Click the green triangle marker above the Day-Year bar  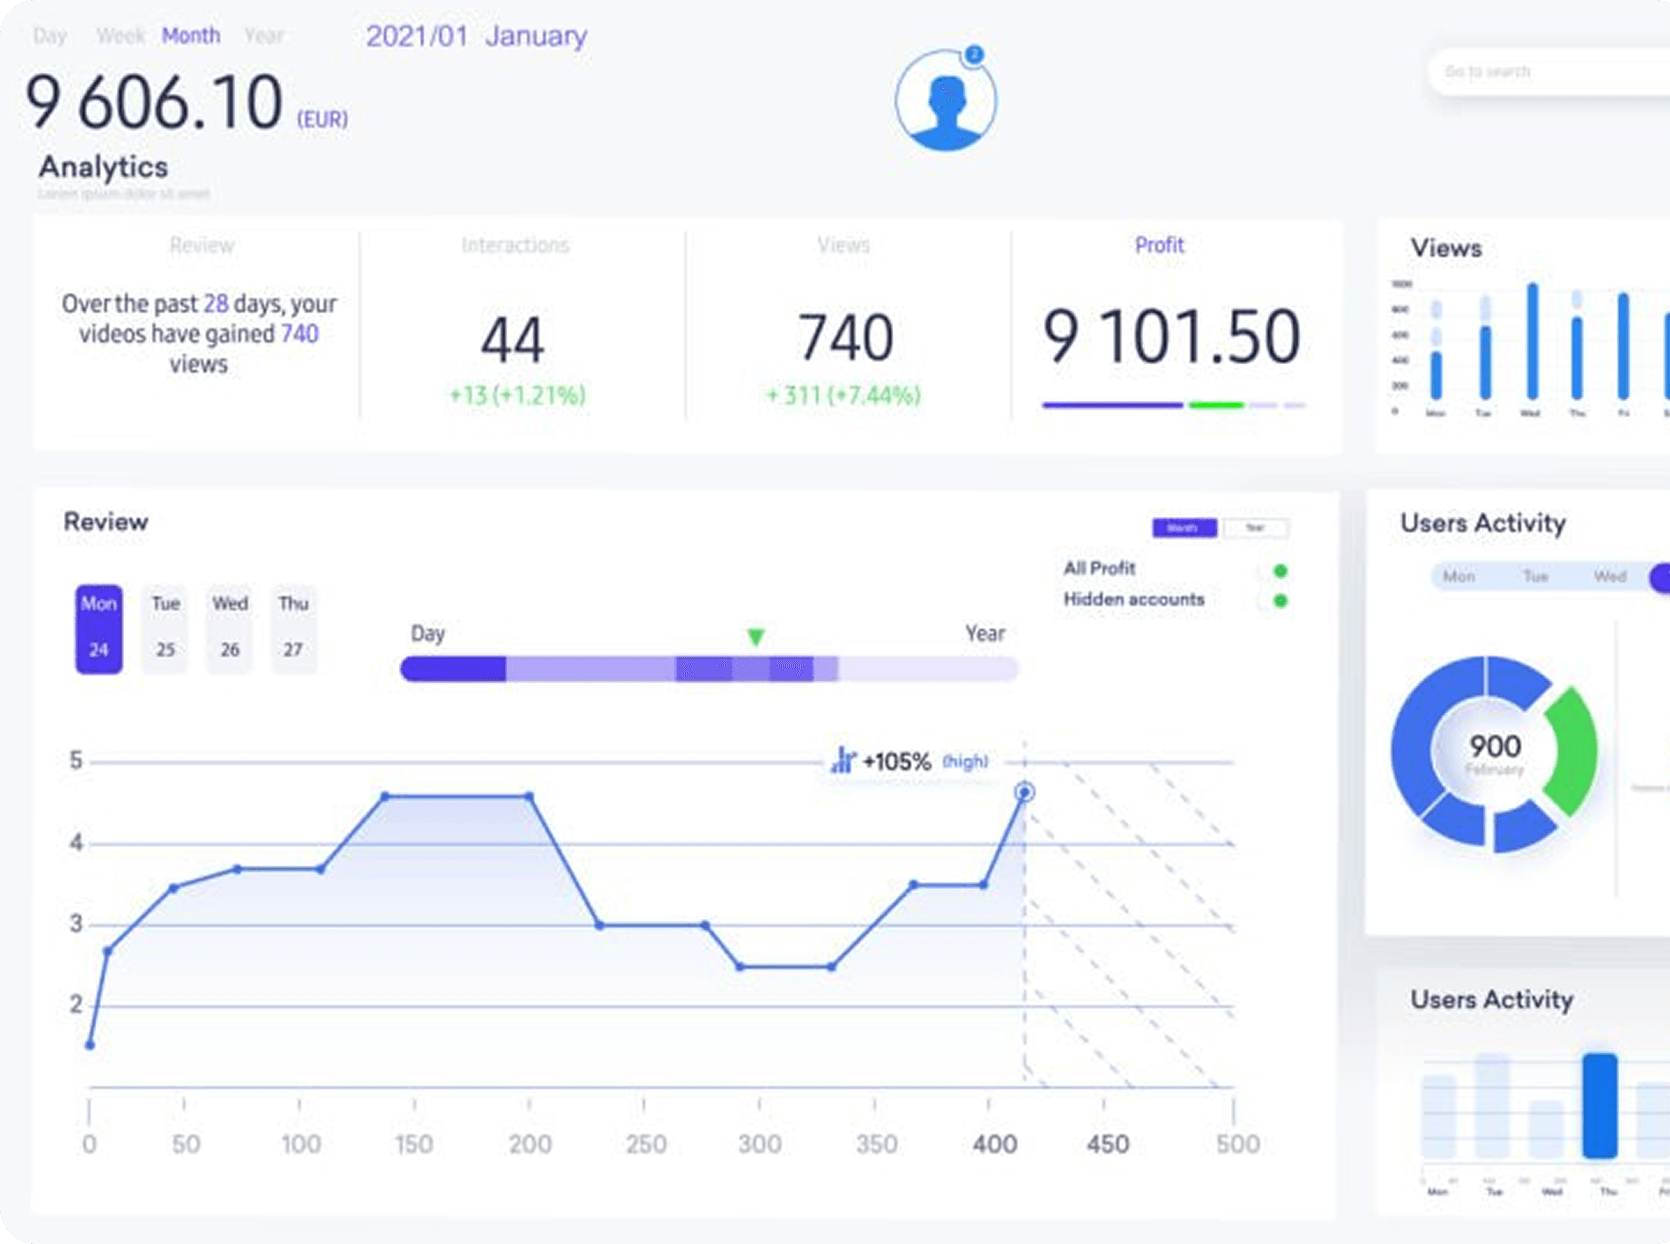point(756,637)
